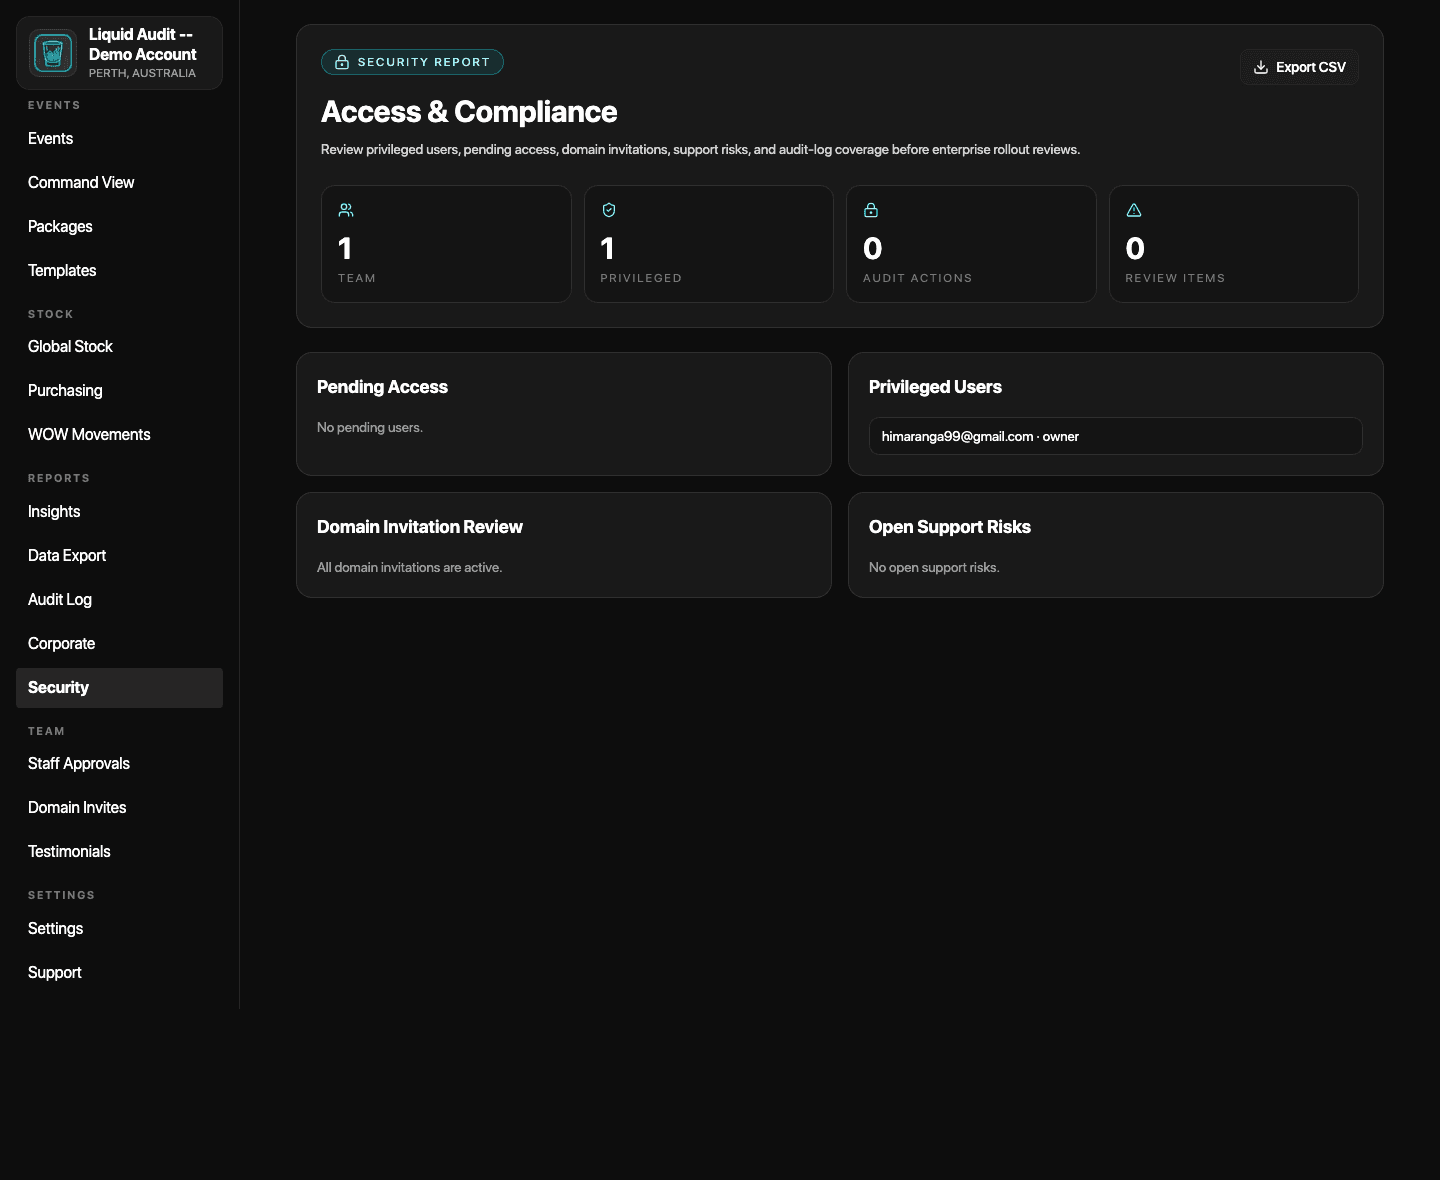Click the Access & Compliance heading
Image resolution: width=1440 pixels, height=1180 pixels.
pyautogui.click(x=469, y=112)
